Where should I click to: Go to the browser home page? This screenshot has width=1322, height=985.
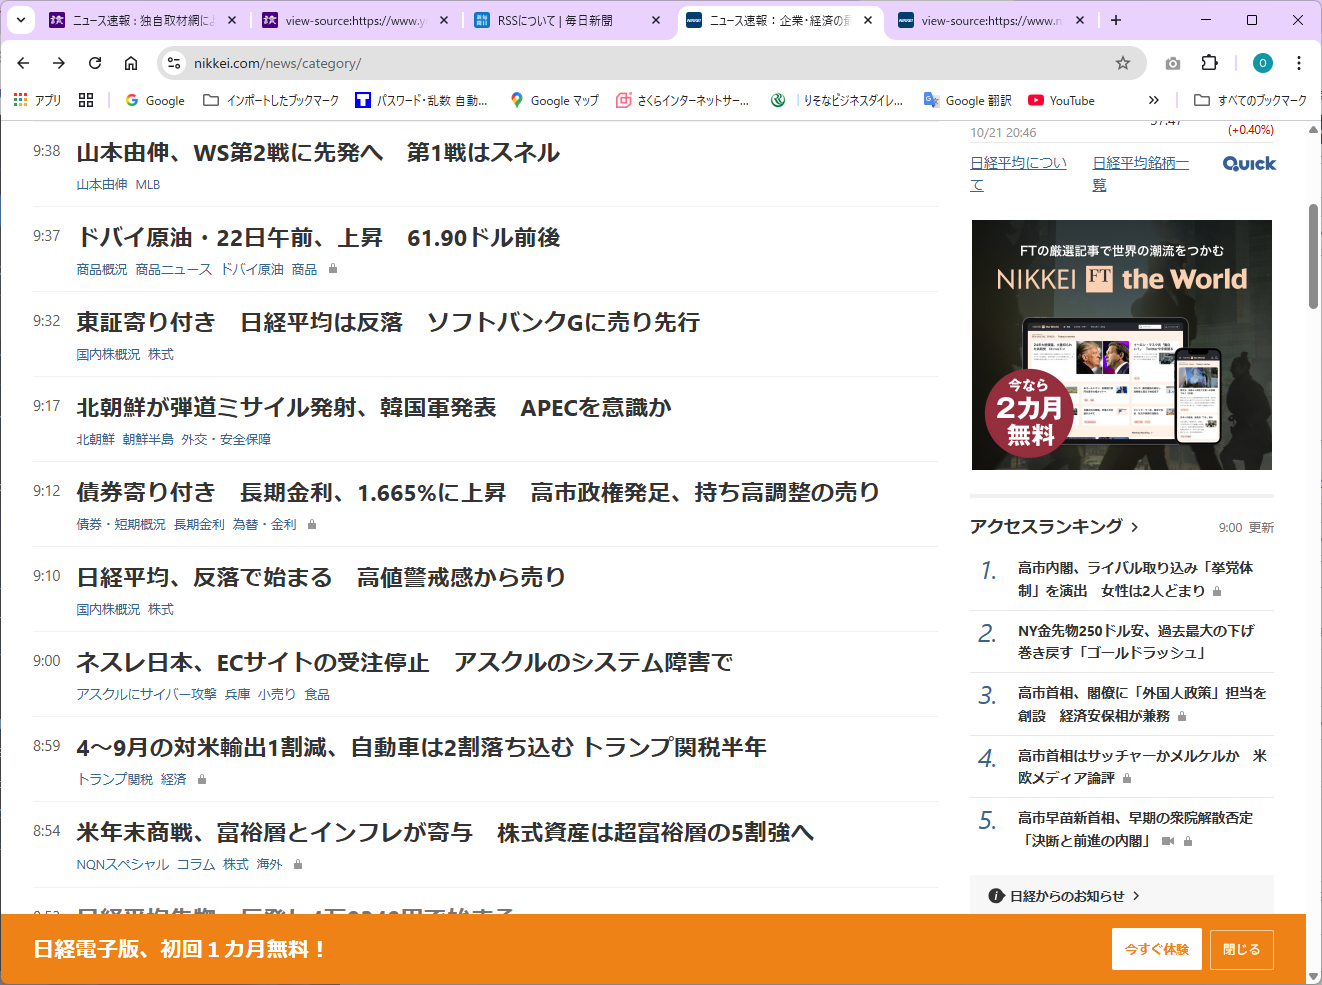click(131, 63)
